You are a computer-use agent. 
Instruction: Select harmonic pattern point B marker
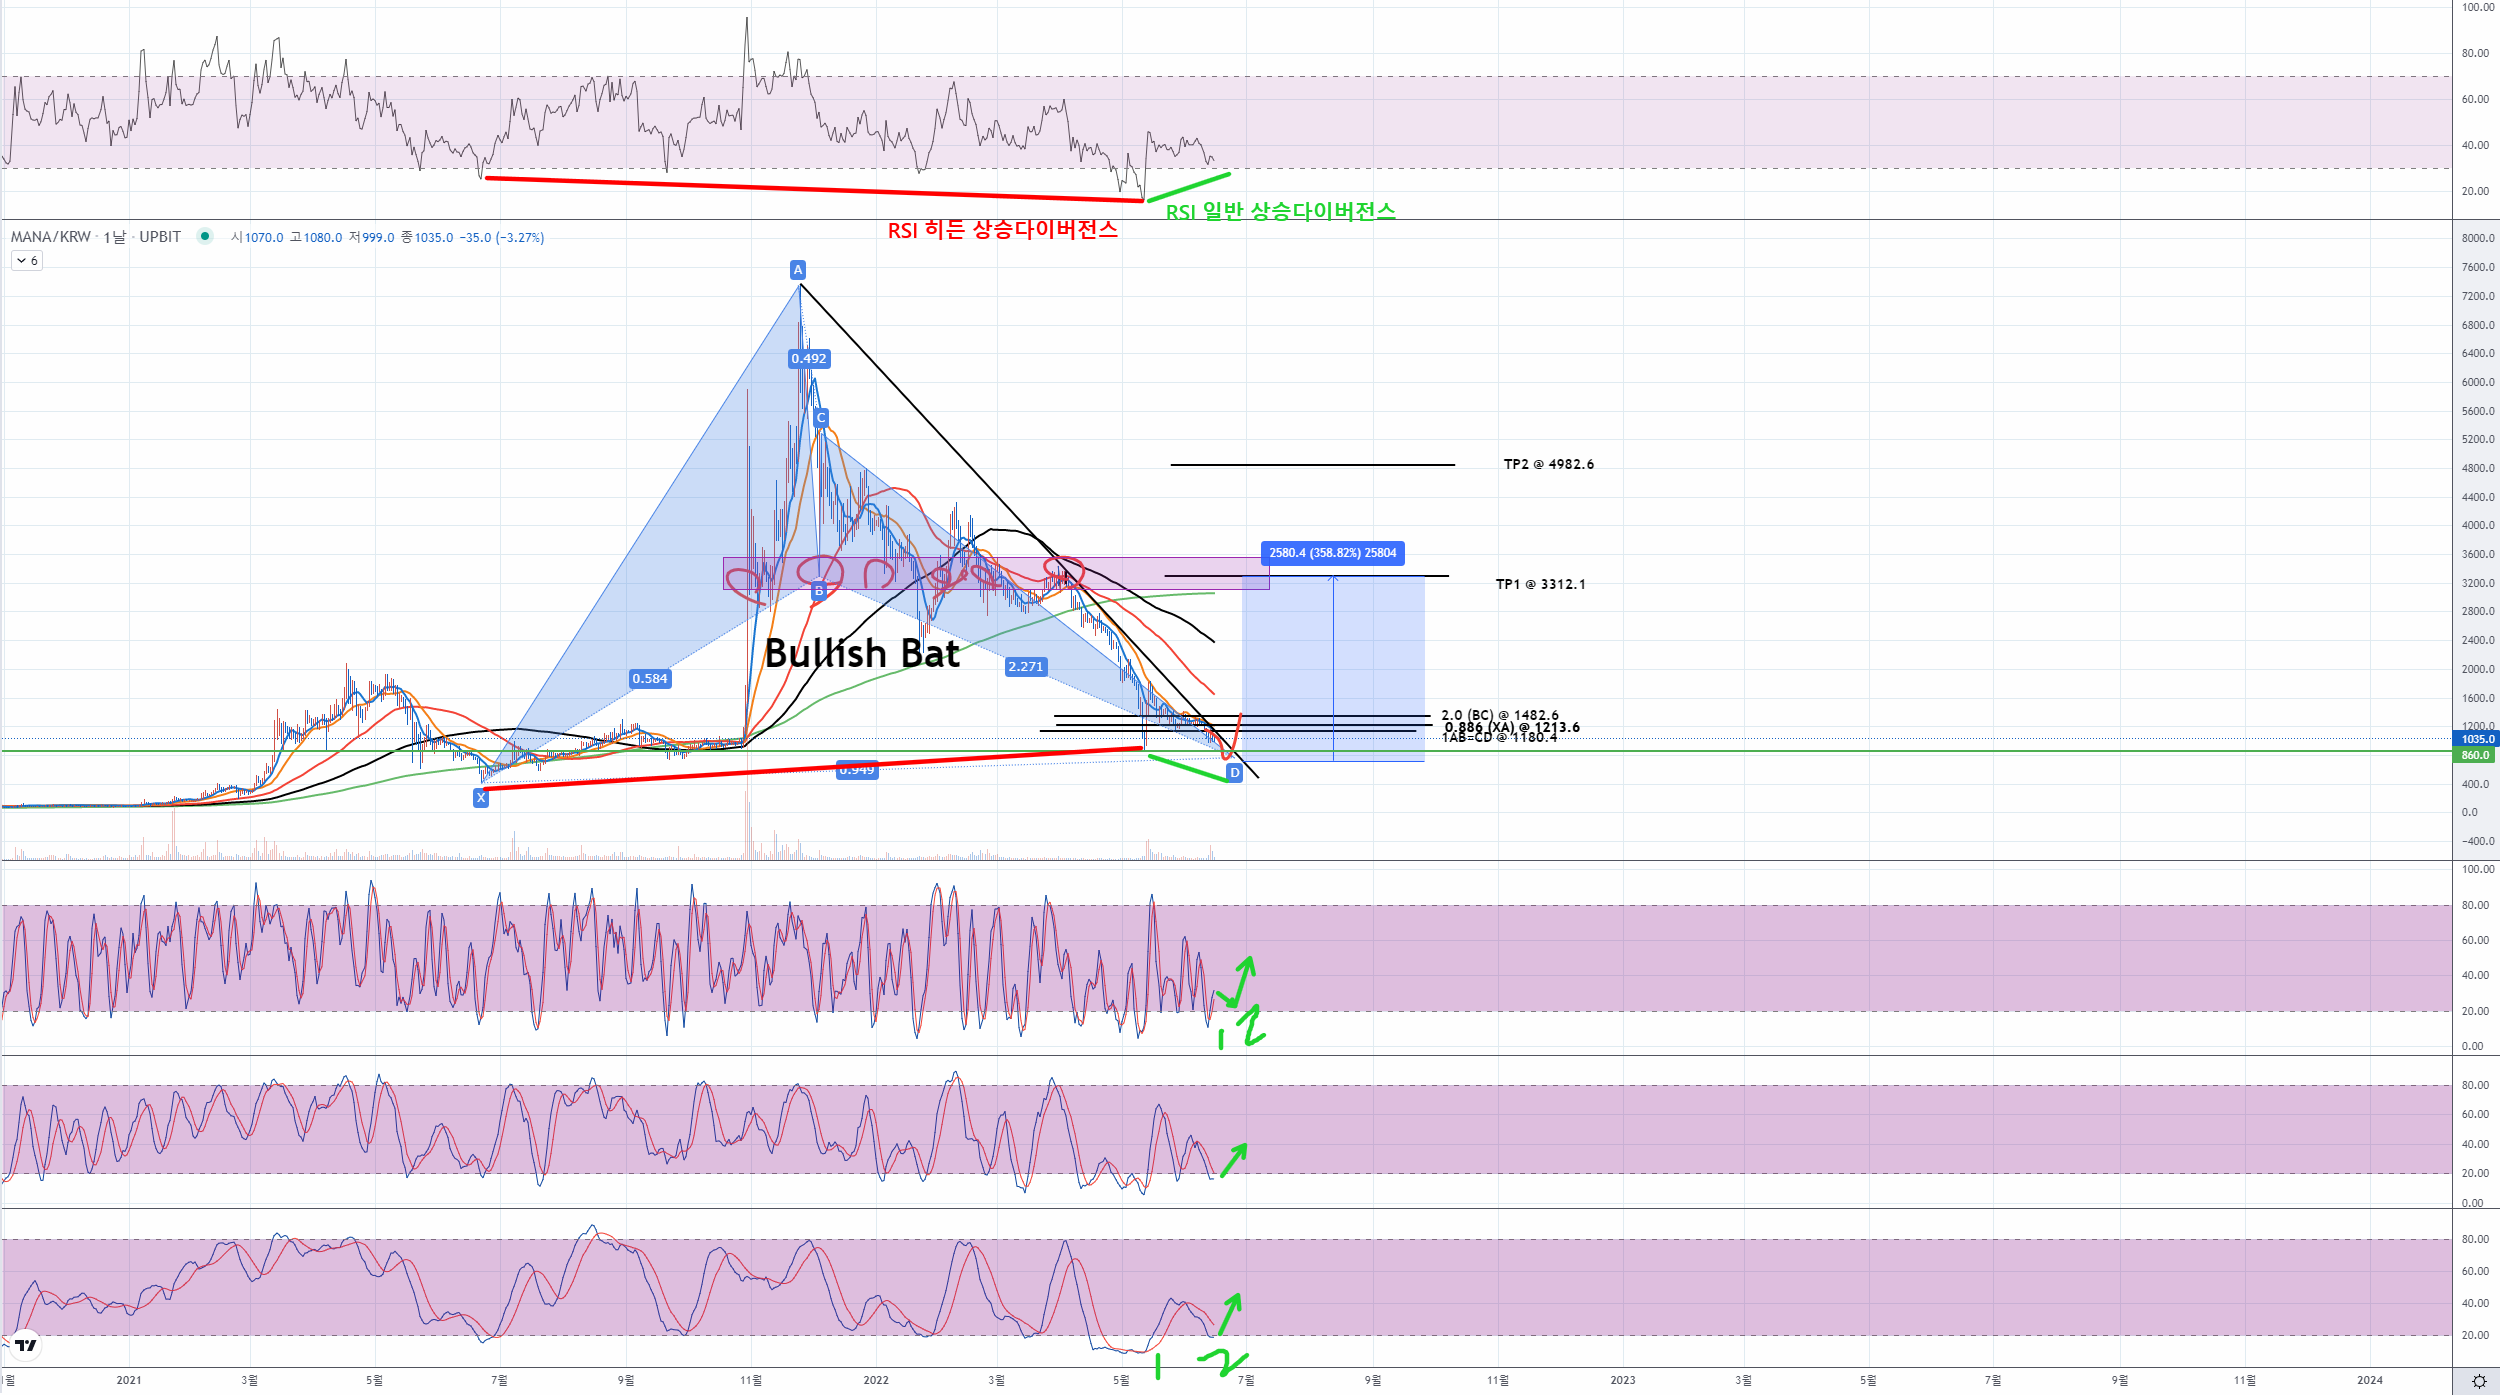pyautogui.click(x=819, y=591)
